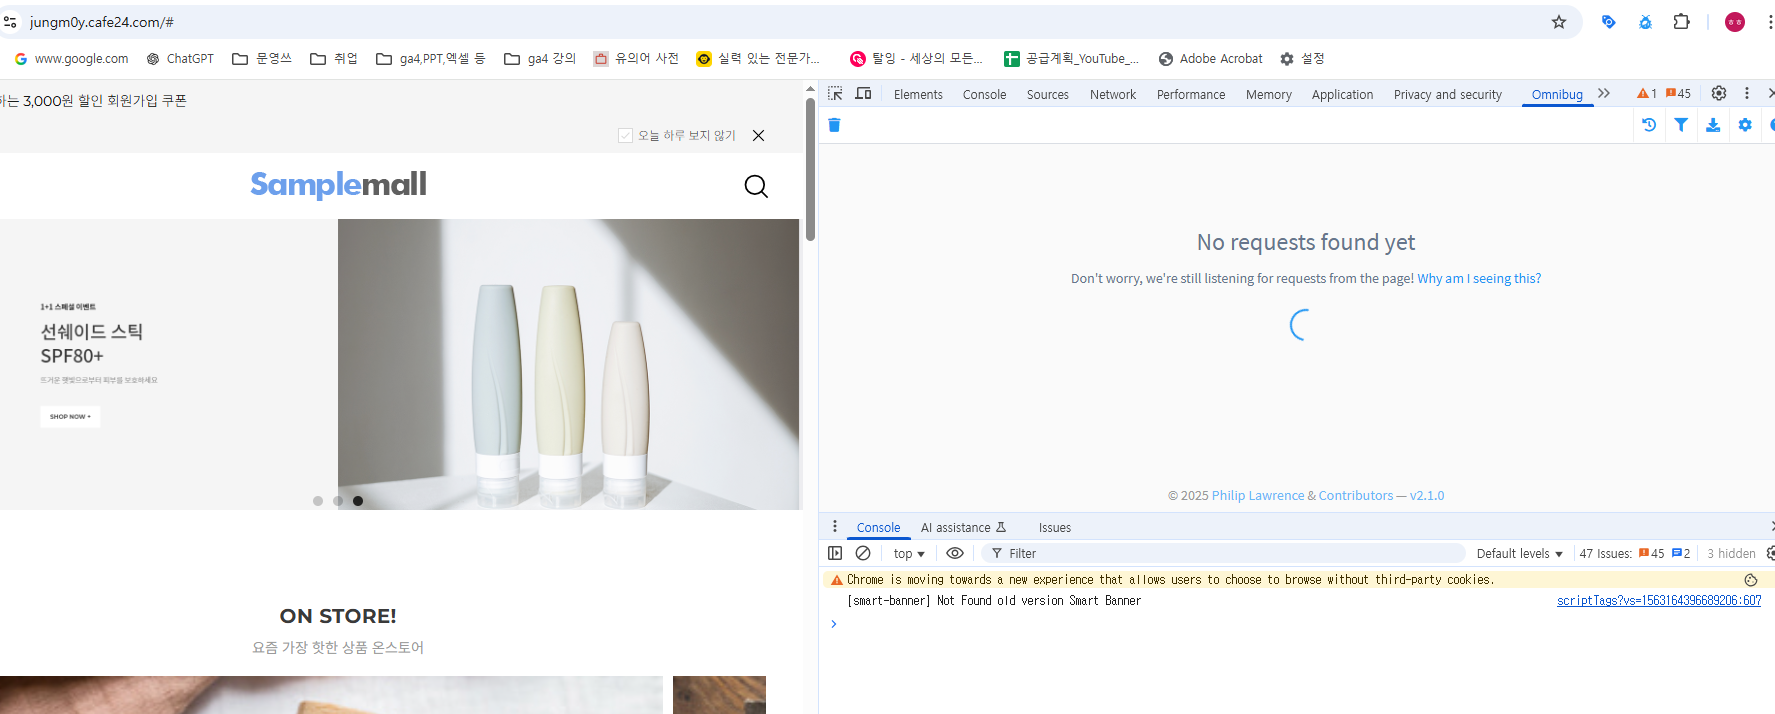The width and height of the screenshot is (1775, 714).
Task: Open the Adobe Acrobat bookmark
Action: click(1210, 59)
